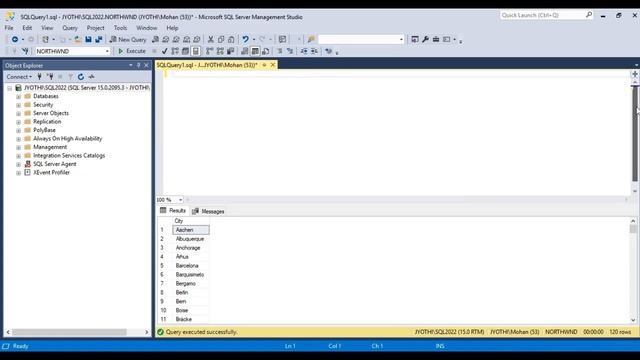
Task: Click the Change Connection plug icon
Action: [x=25, y=51]
